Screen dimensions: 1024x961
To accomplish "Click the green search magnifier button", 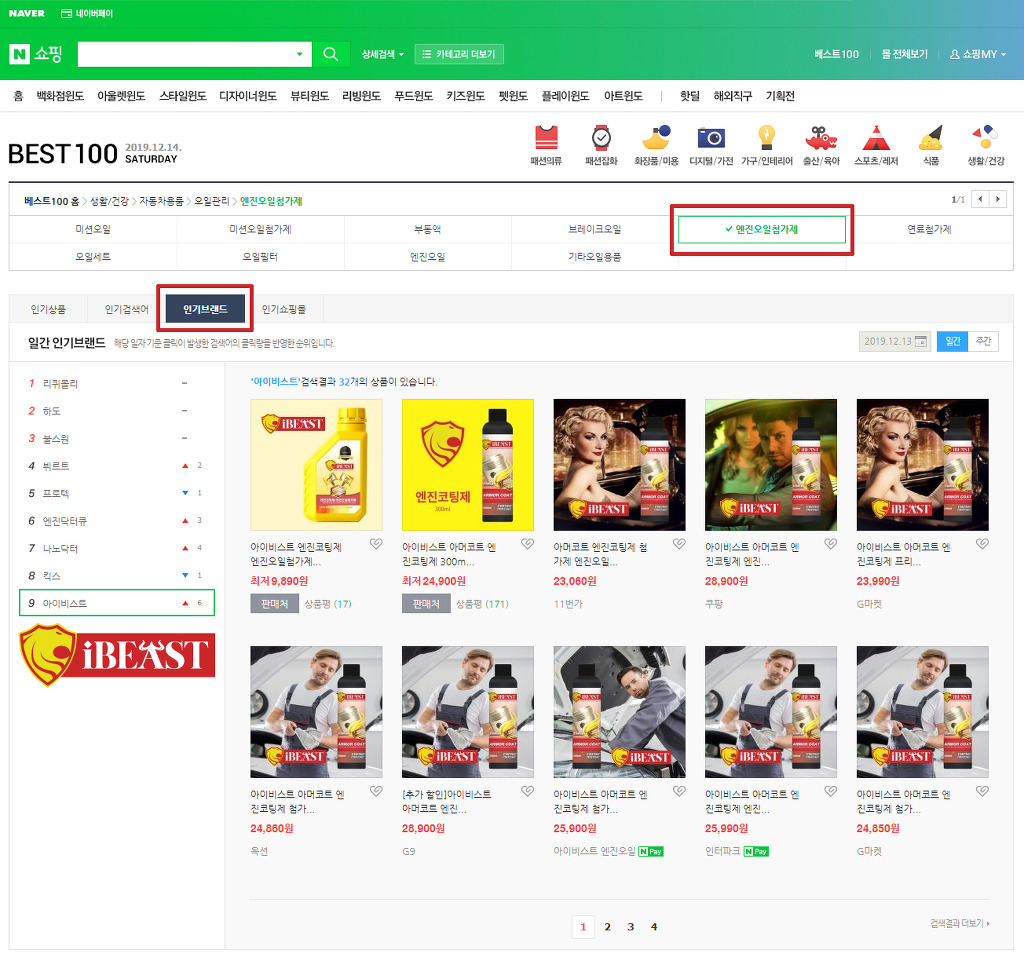I will click(x=331, y=54).
